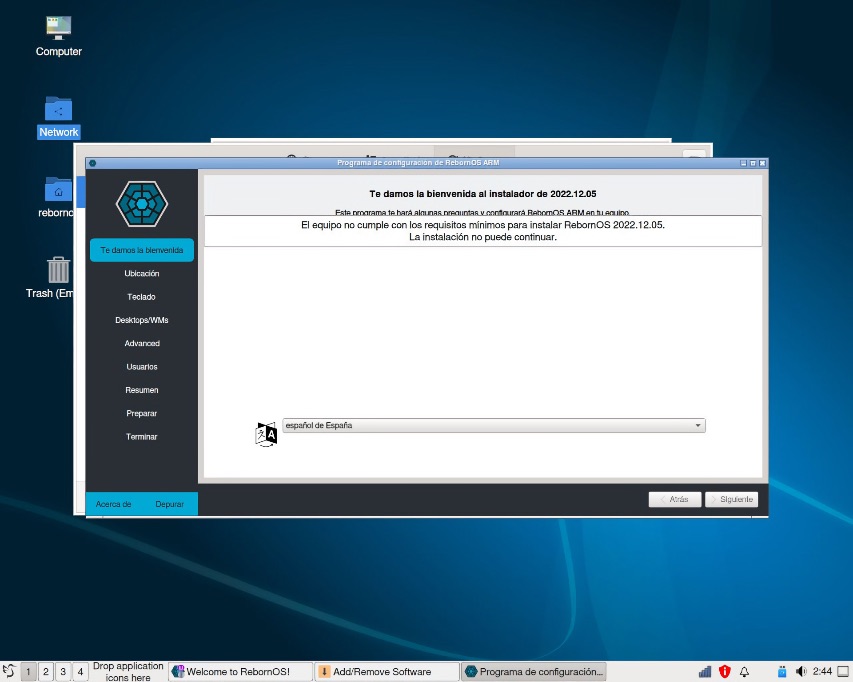Select the Advanced step in sidebar

pos(141,344)
